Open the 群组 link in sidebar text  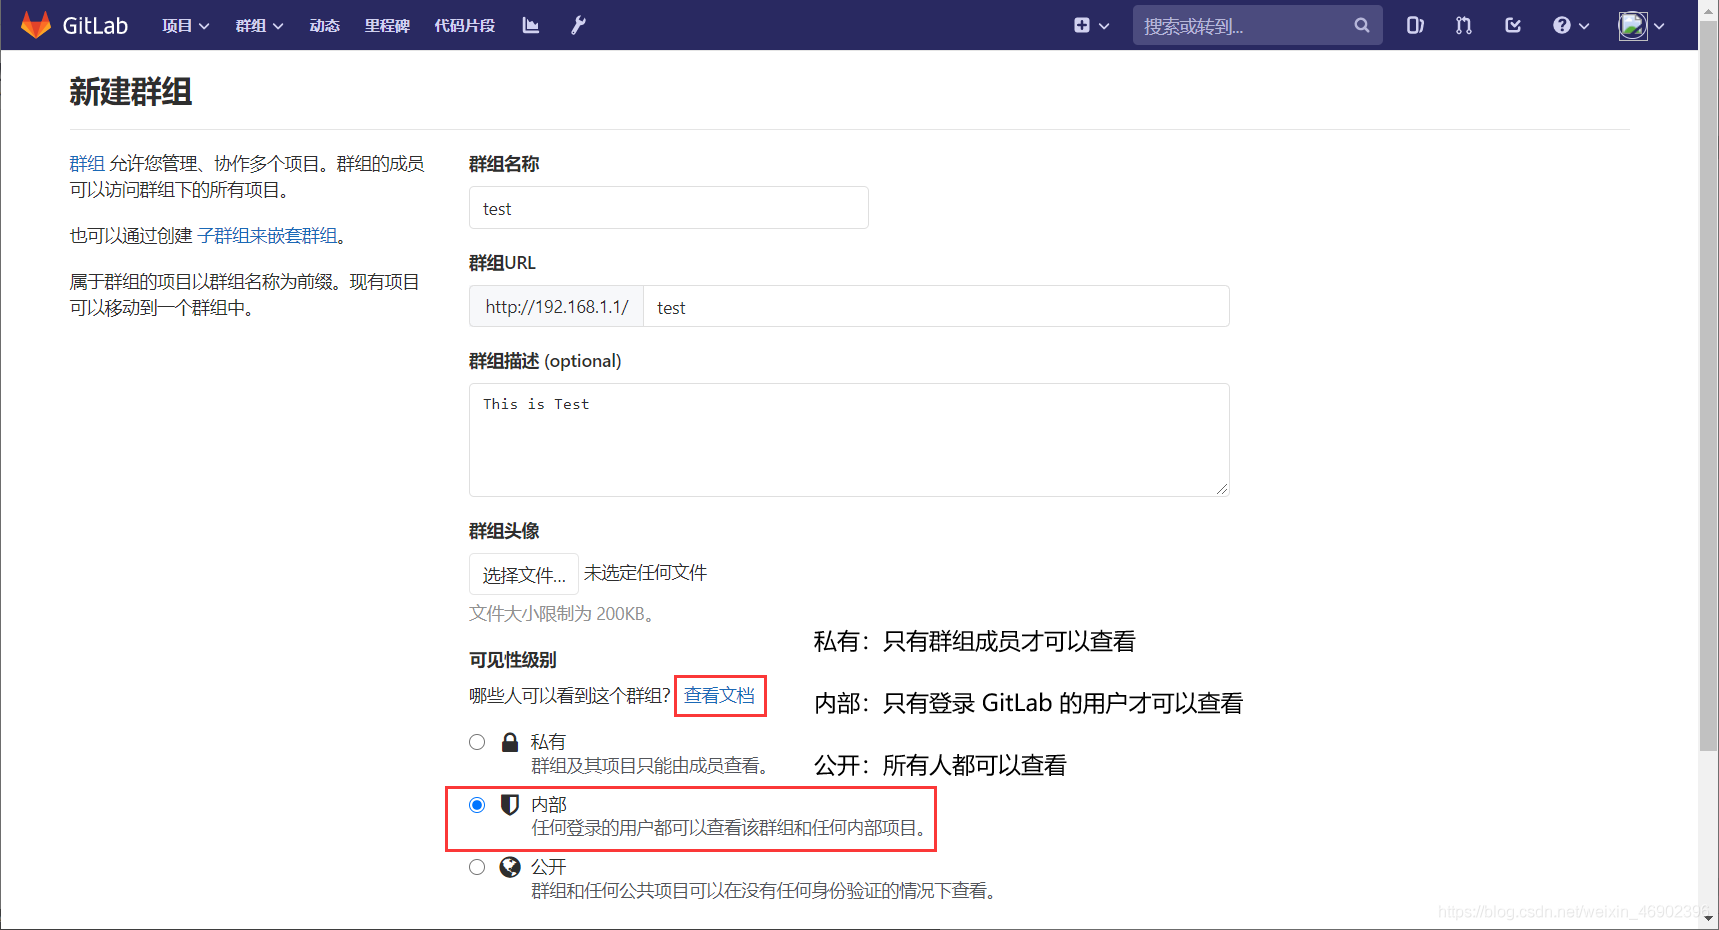tap(87, 163)
